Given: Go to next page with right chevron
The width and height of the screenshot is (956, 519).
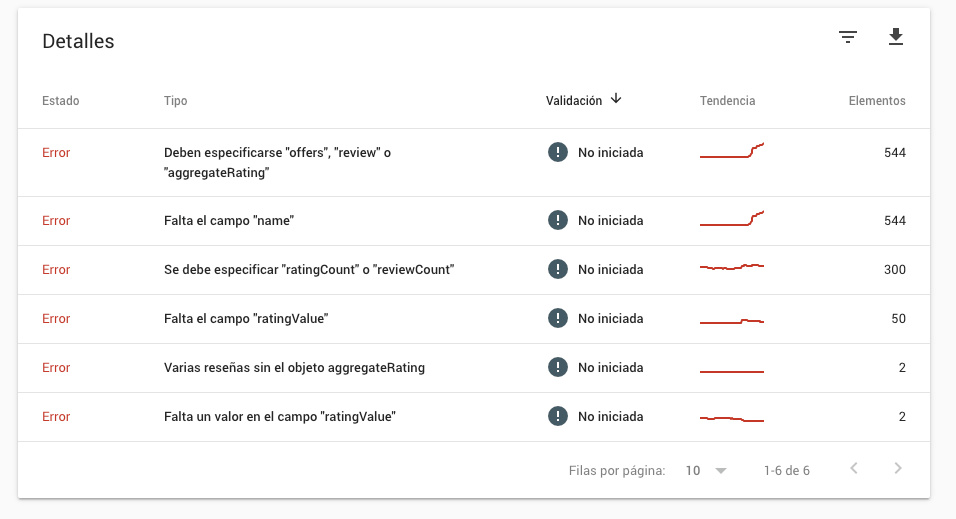Looking at the screenshot, I should coord(897,468).
